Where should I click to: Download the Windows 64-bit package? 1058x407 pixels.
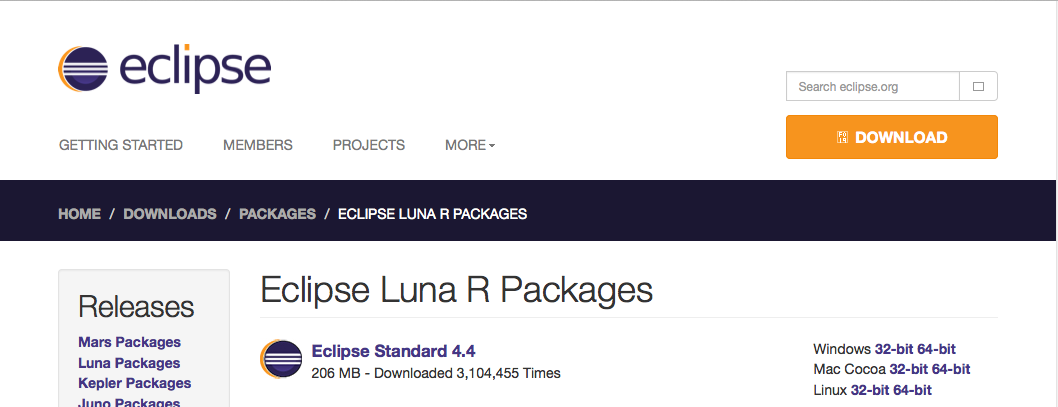pyautogui.click(x=935, y=349)
